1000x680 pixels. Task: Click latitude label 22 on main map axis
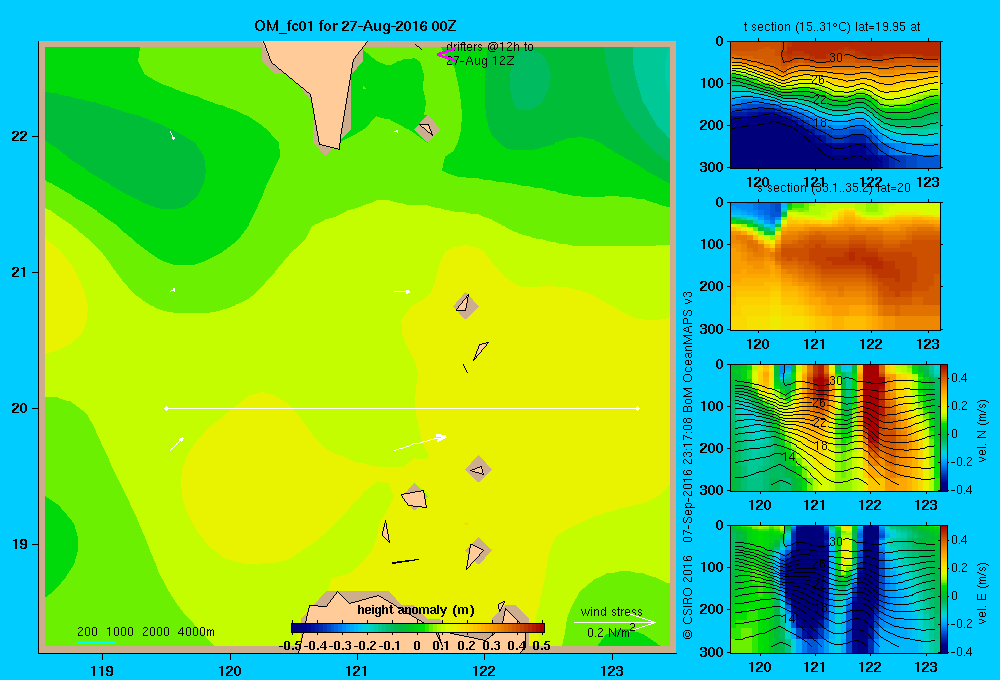[x=20, y=136]
